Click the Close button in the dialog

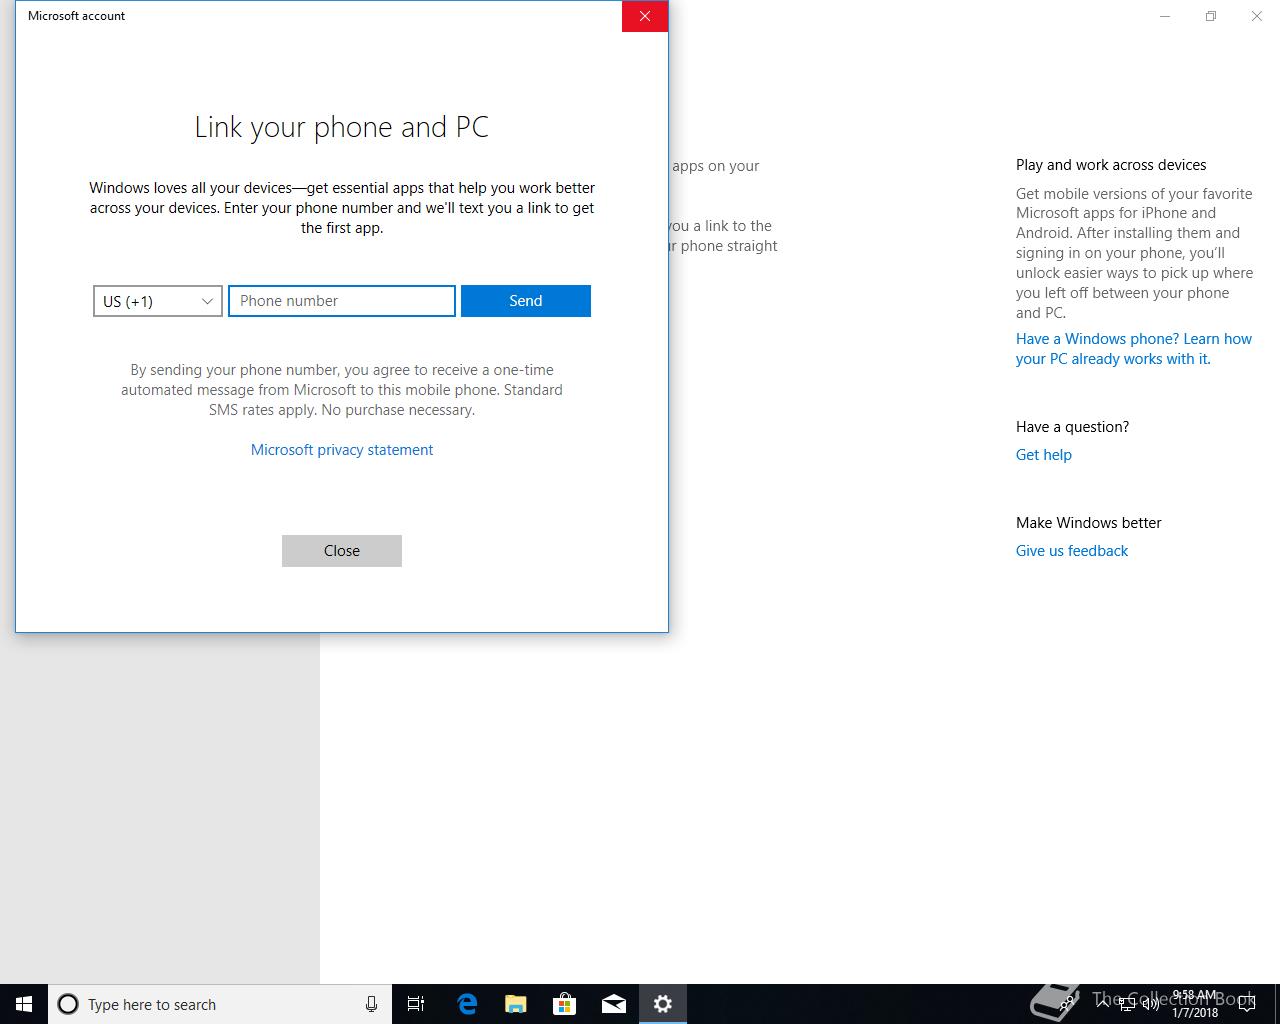click(x=342, y=551)
